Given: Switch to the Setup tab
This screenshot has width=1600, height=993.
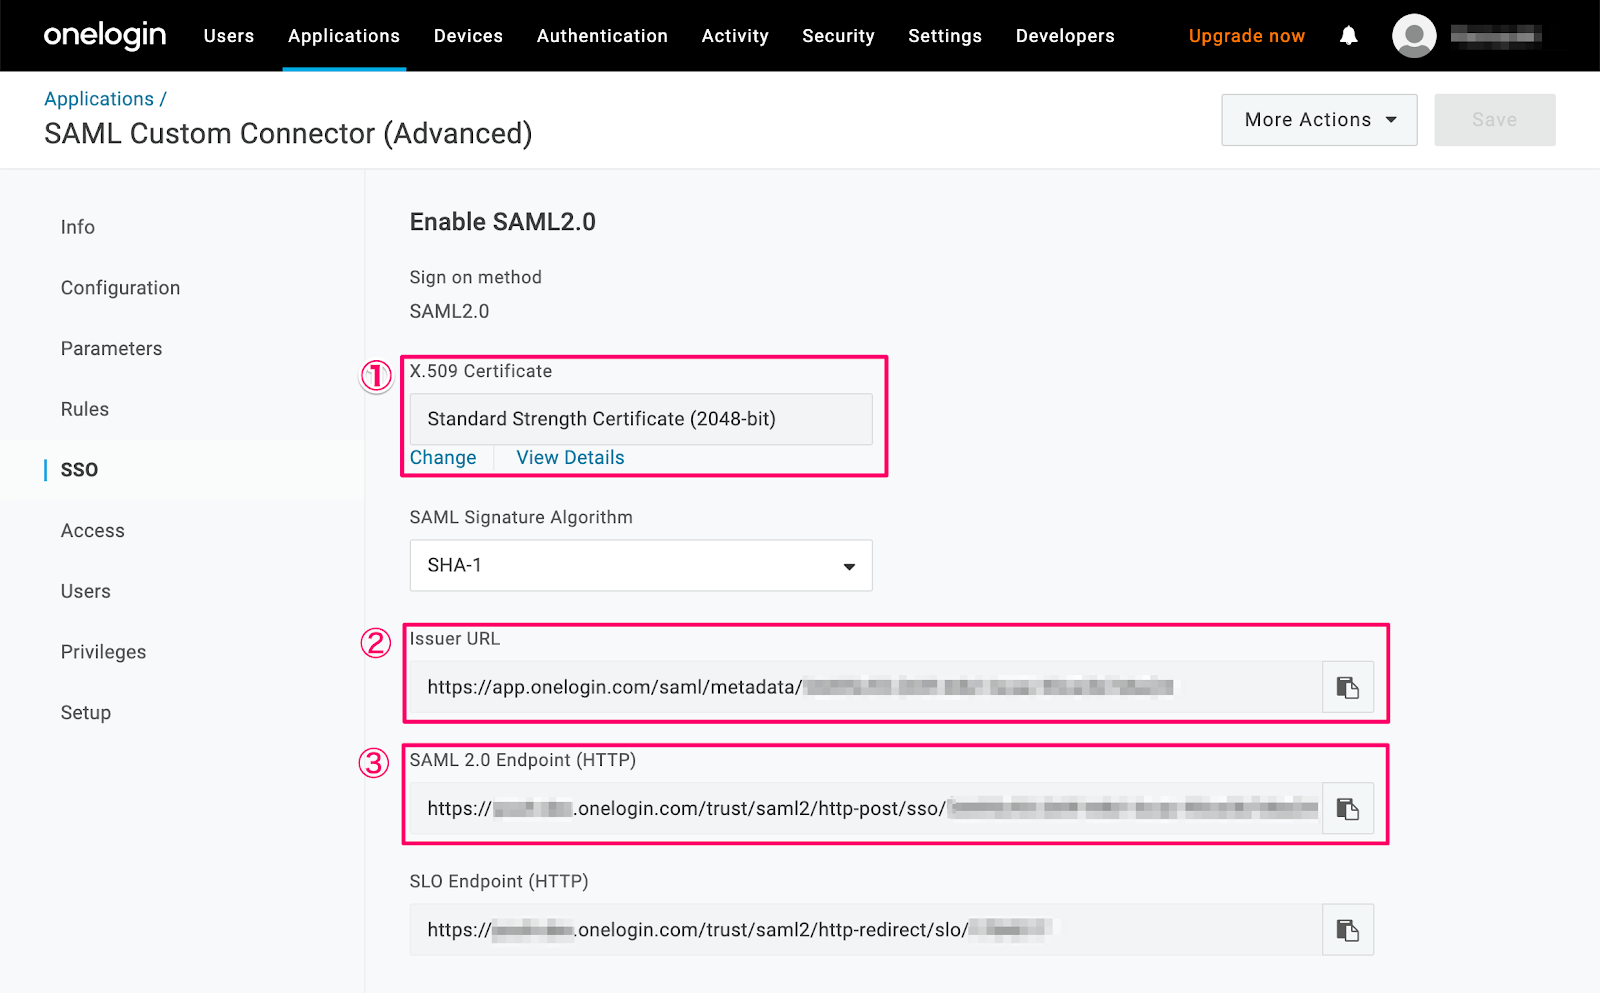Looking at the screenshot, I should coord(86,713).
